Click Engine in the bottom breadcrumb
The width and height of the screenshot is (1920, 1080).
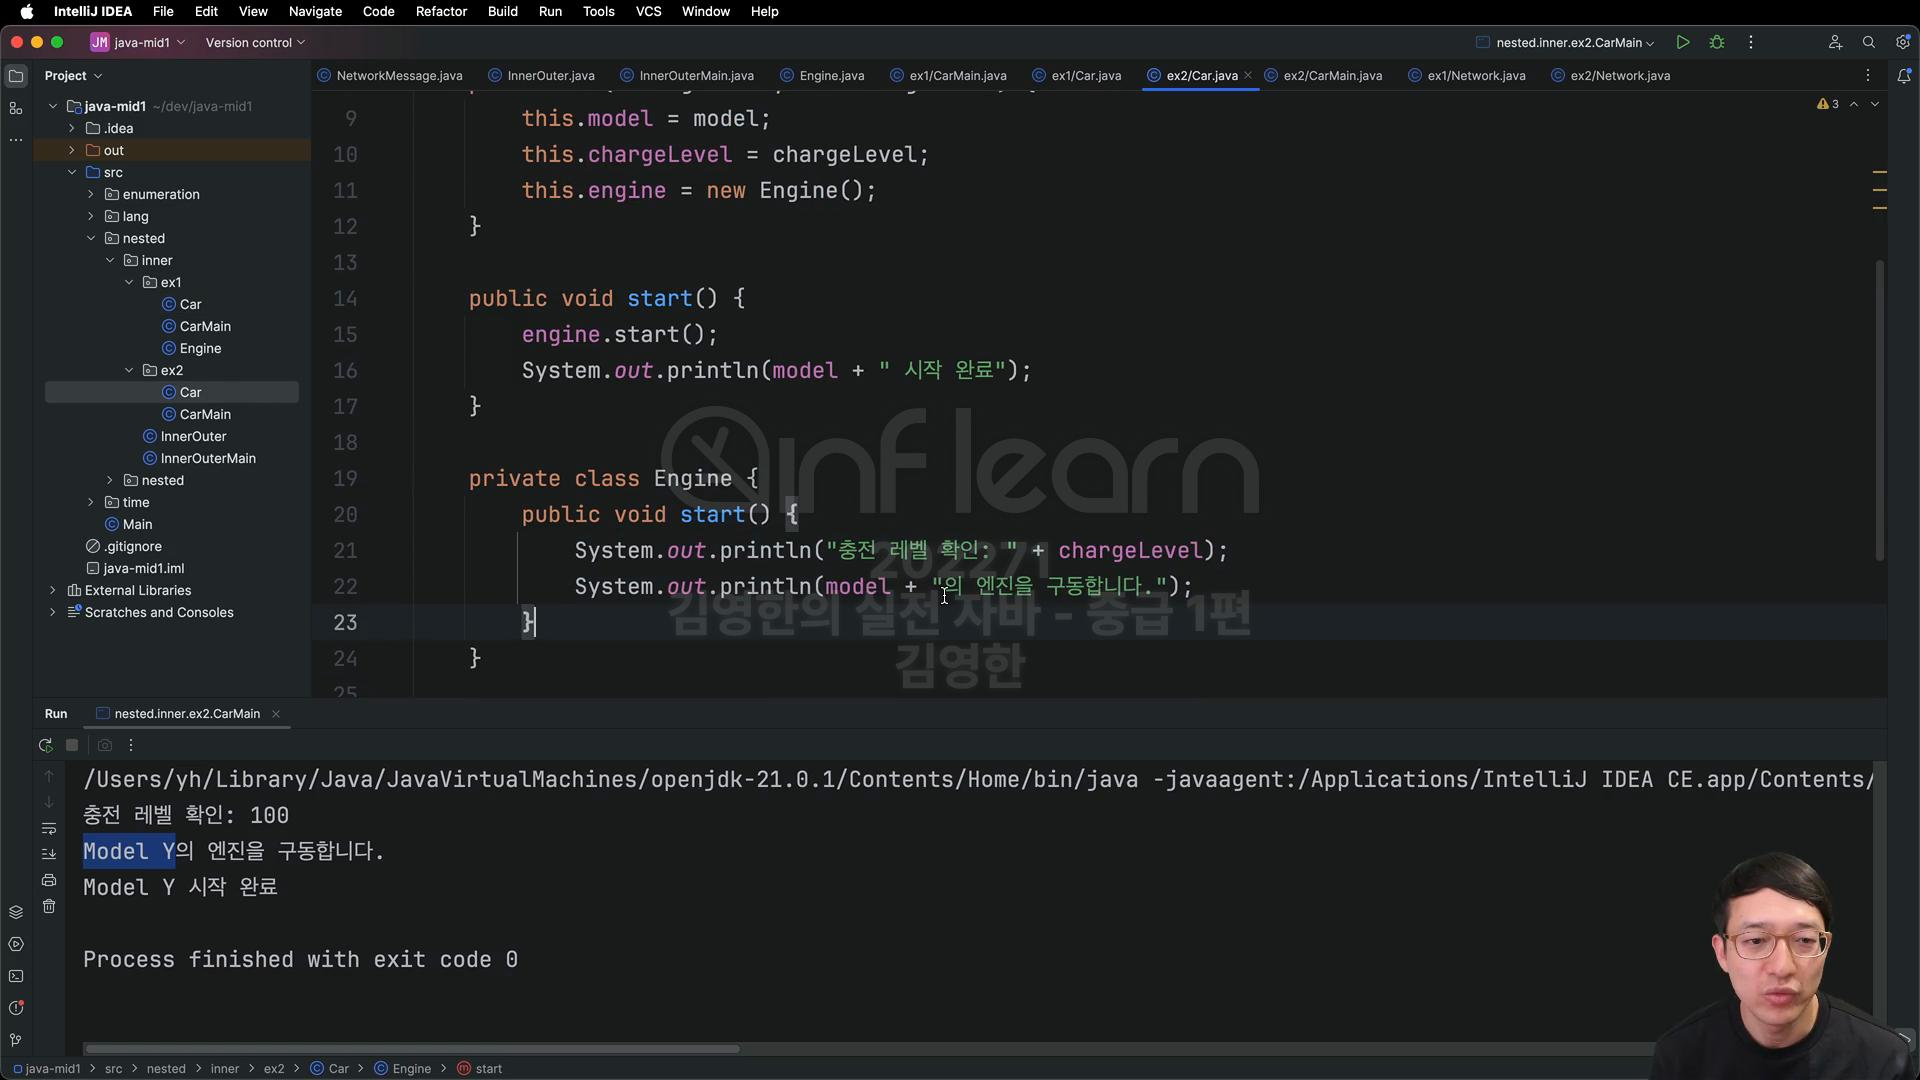pos(403,1069)
